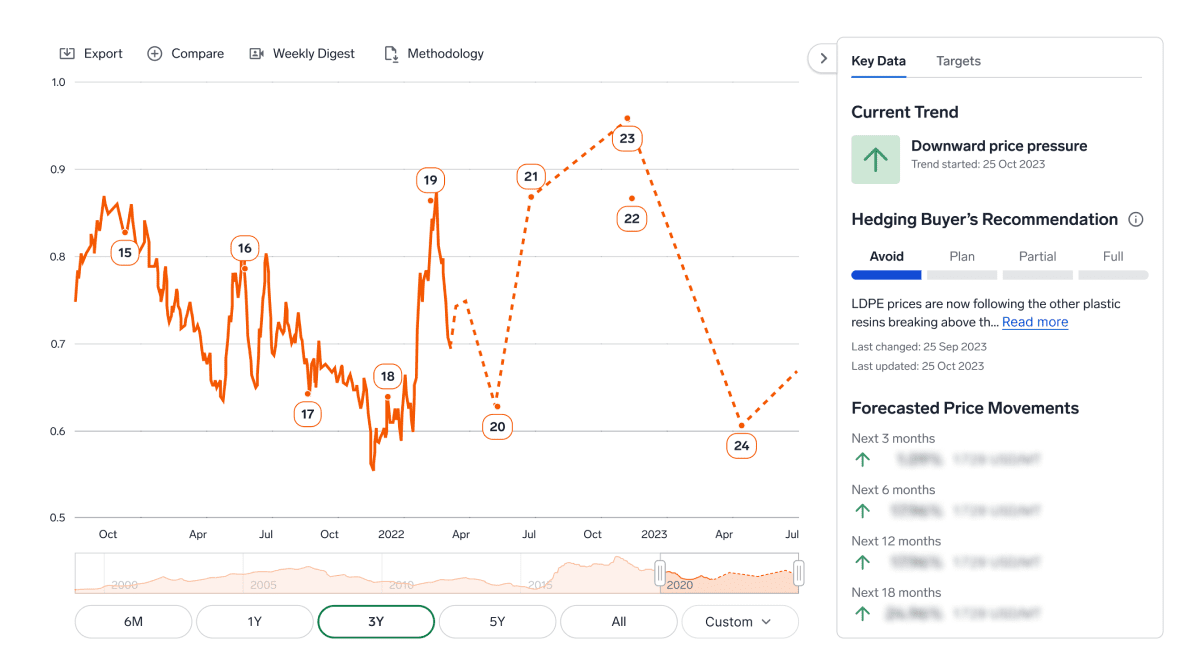Click the Compare plus-circle icon
The width and height of the screenshot is (1200, 670).
click(155, 54)
